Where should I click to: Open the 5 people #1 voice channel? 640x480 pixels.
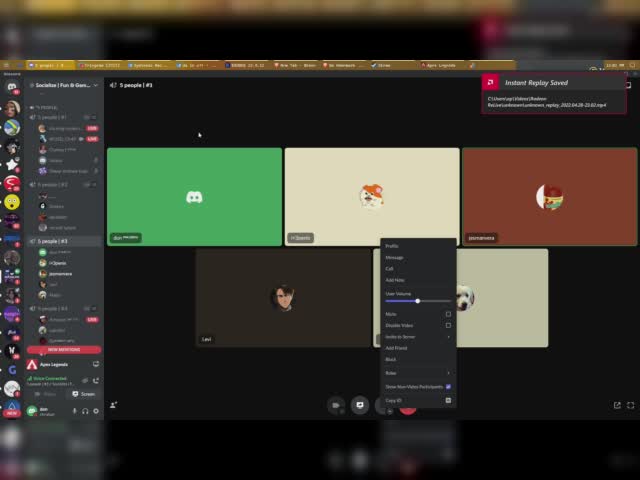pyautogui.click(x=64, y=117)
